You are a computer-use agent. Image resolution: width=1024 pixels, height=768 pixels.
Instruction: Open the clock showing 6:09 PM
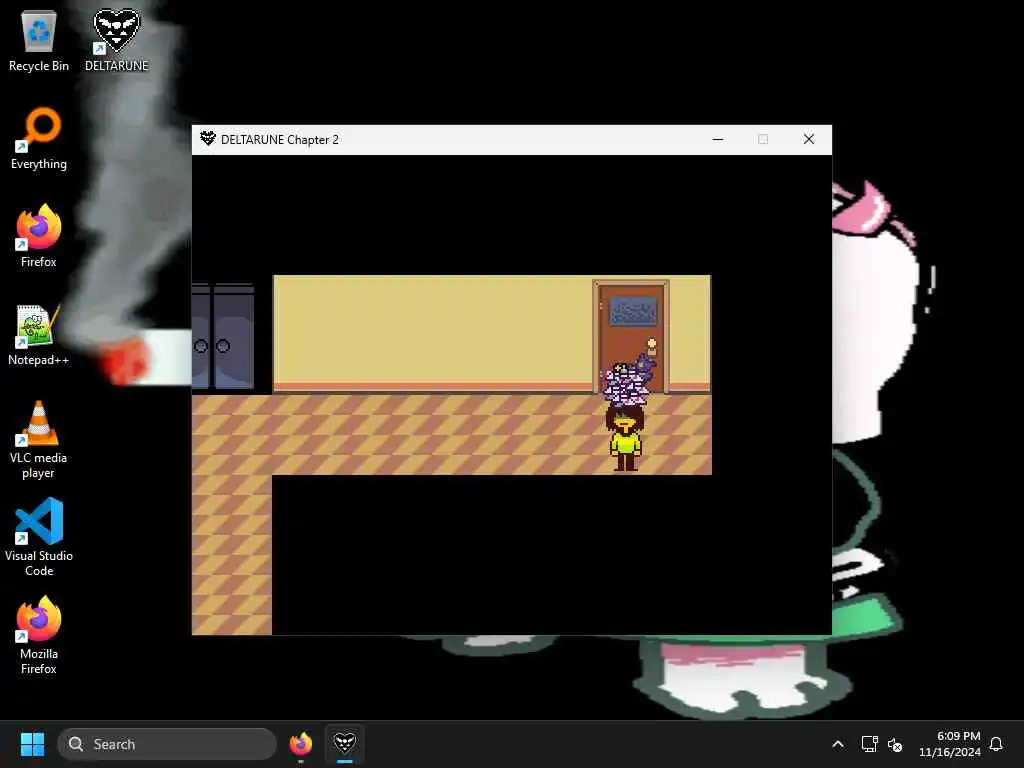(x=950, y=744)
